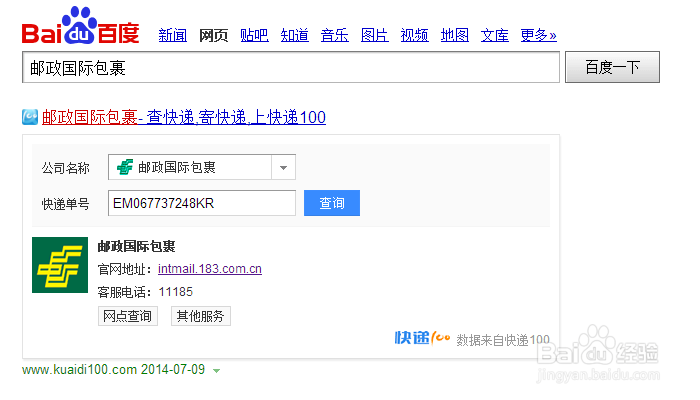
Task: Open the 邮政国际包裹 快递100 result title link
Action: click(184, 117)
